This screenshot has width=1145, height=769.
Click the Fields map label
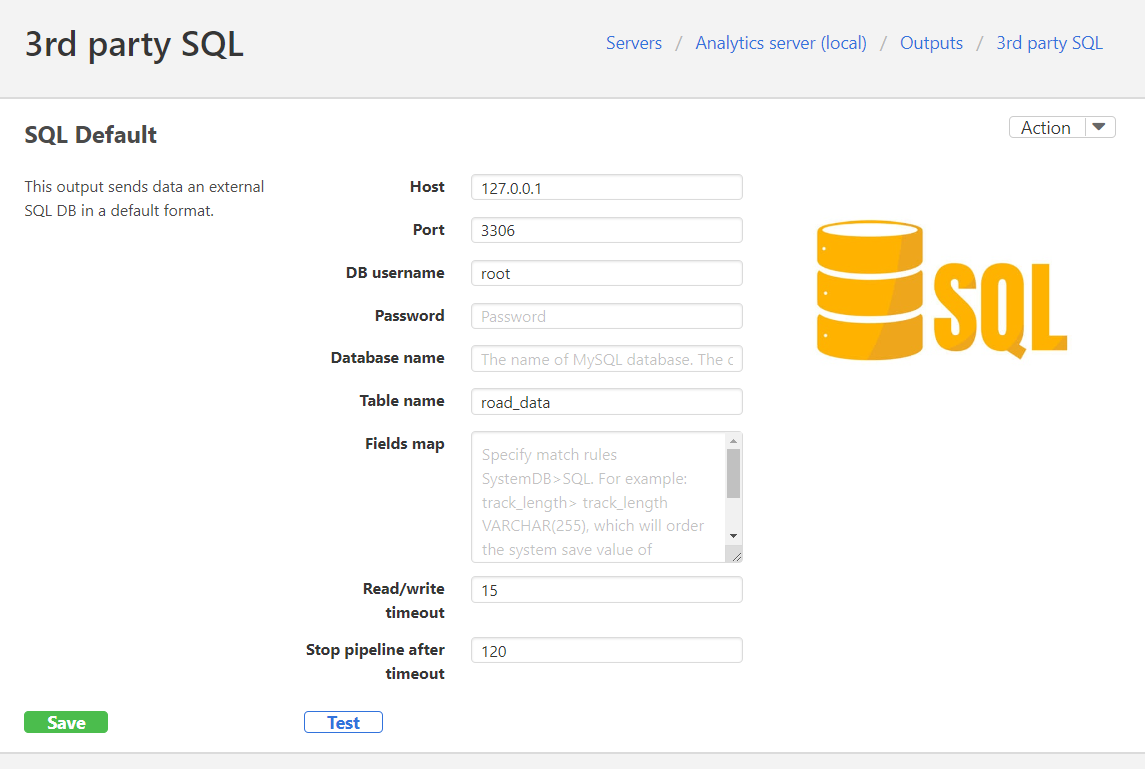405,444
